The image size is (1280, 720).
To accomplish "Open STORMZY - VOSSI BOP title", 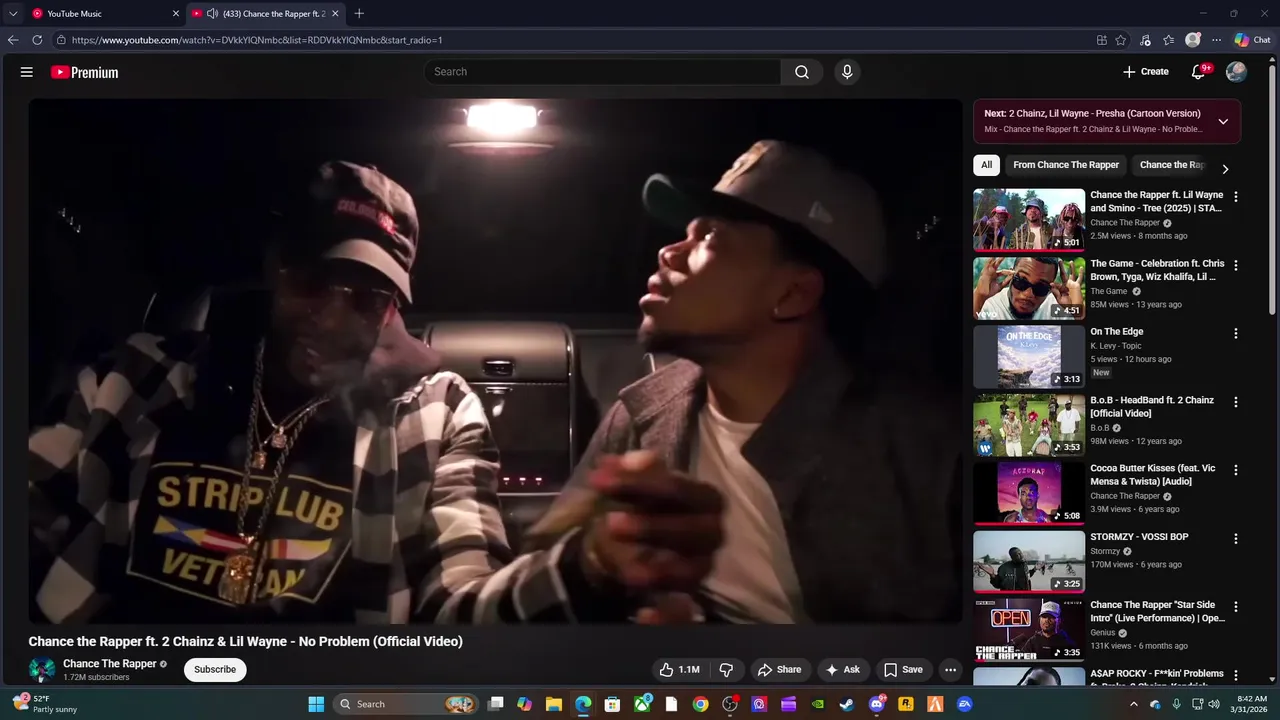I will (x=1139, y=537).
